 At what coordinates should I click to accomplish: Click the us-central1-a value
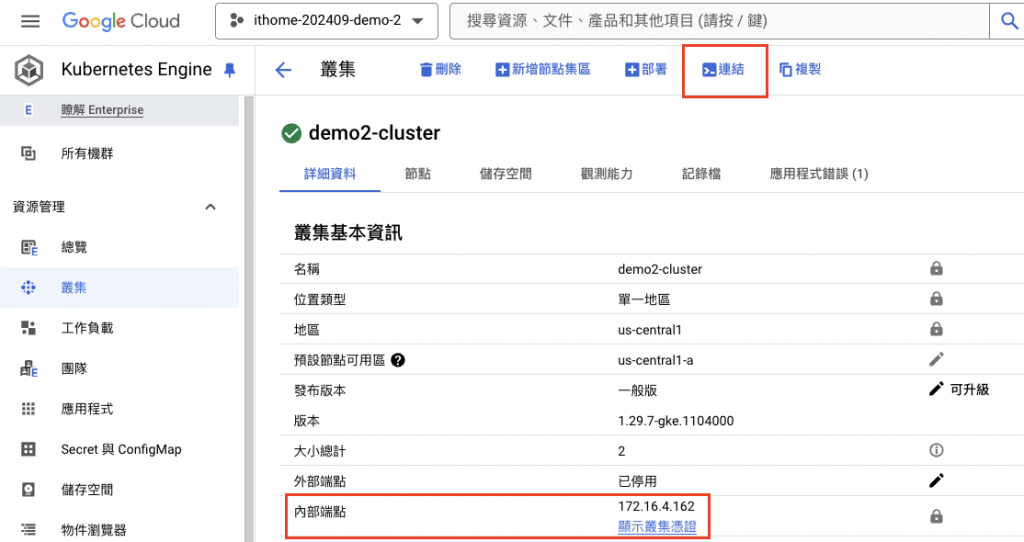click(x=656, y=360)
